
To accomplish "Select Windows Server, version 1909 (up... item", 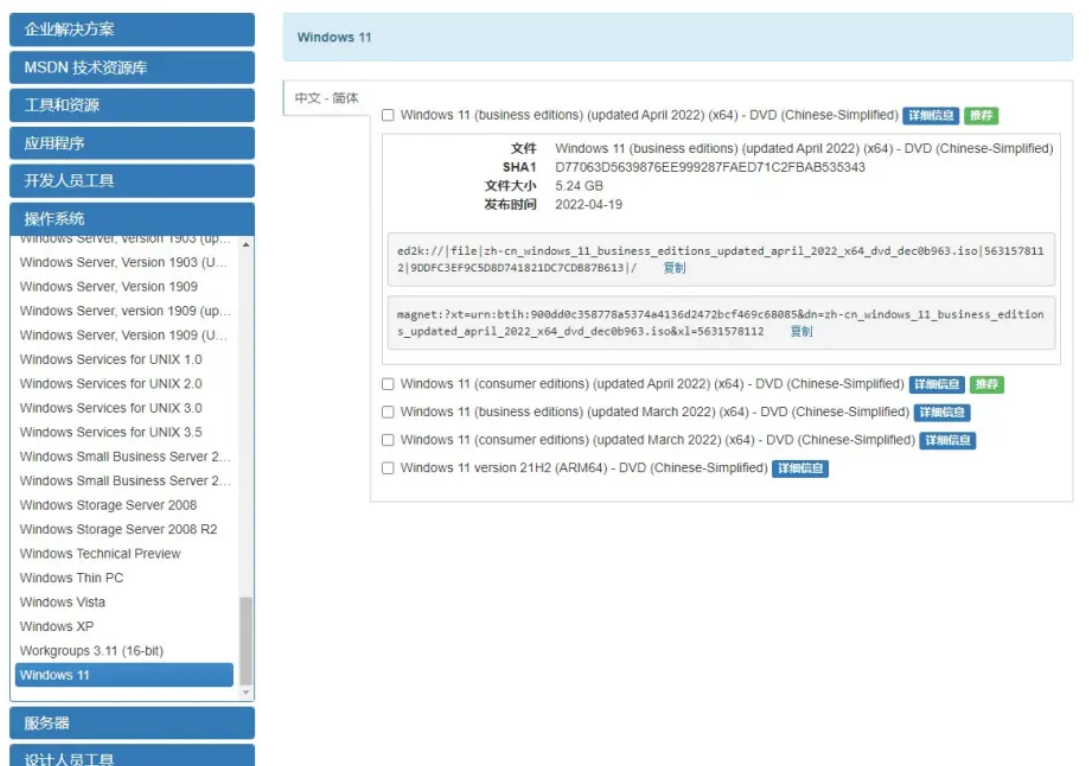I will point(124,310).
